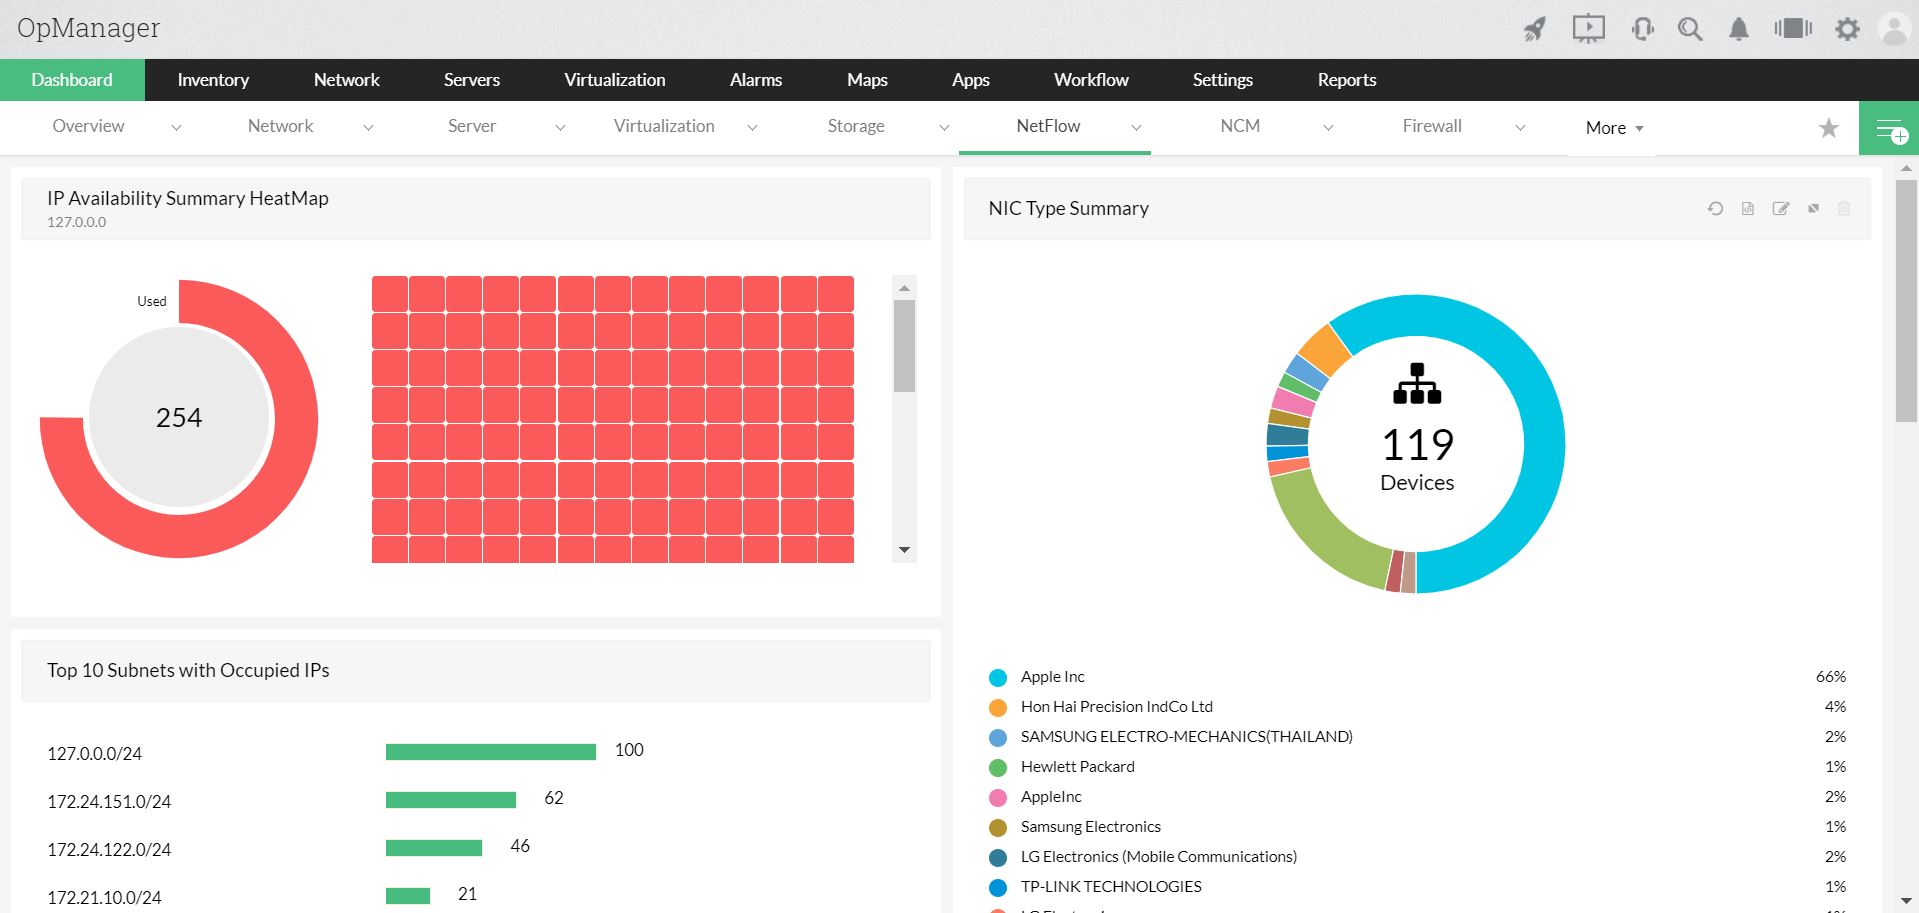The width and height of the screenshot is (1919, 913).
Task: Expand the Network dashboard tab chevron
Action: (368, 127)
